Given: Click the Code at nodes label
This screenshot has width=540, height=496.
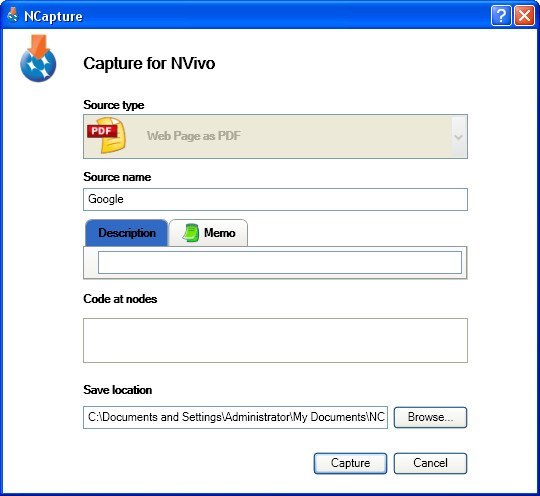Looking at the screenshot, I should pyautogui.click(x=120, y=299).
